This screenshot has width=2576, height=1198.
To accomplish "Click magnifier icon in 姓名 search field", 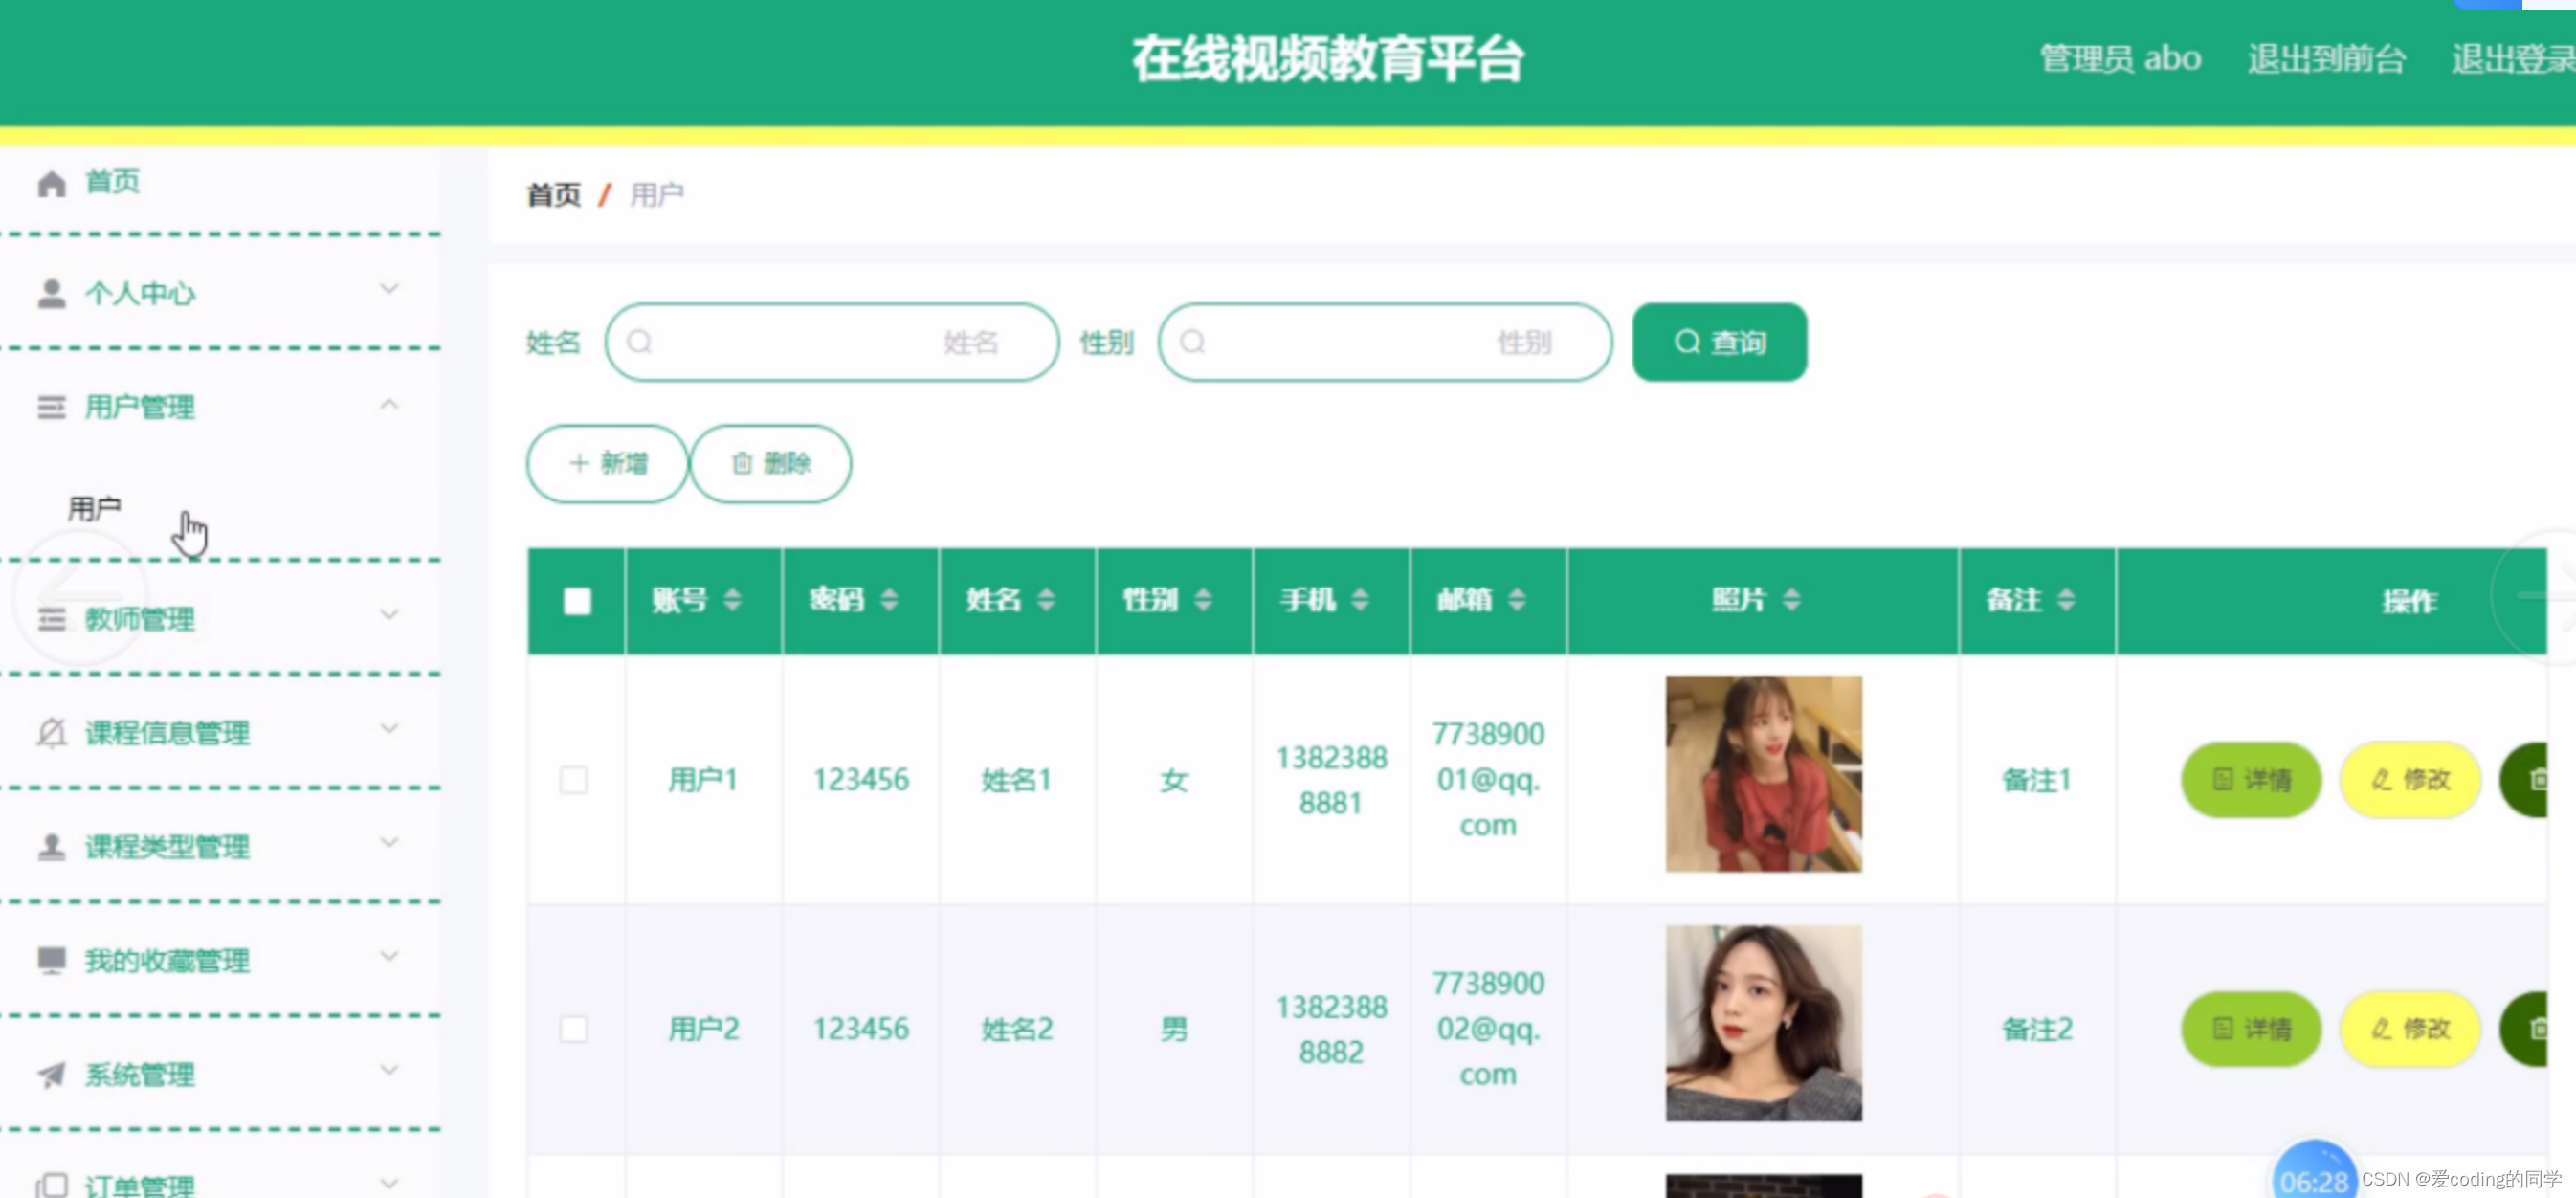I will point(640,342).
